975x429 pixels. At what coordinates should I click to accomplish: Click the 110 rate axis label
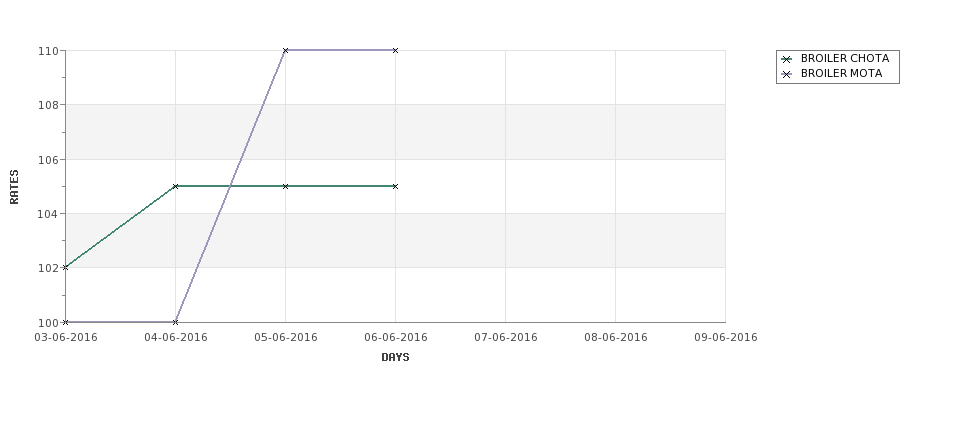48,51
